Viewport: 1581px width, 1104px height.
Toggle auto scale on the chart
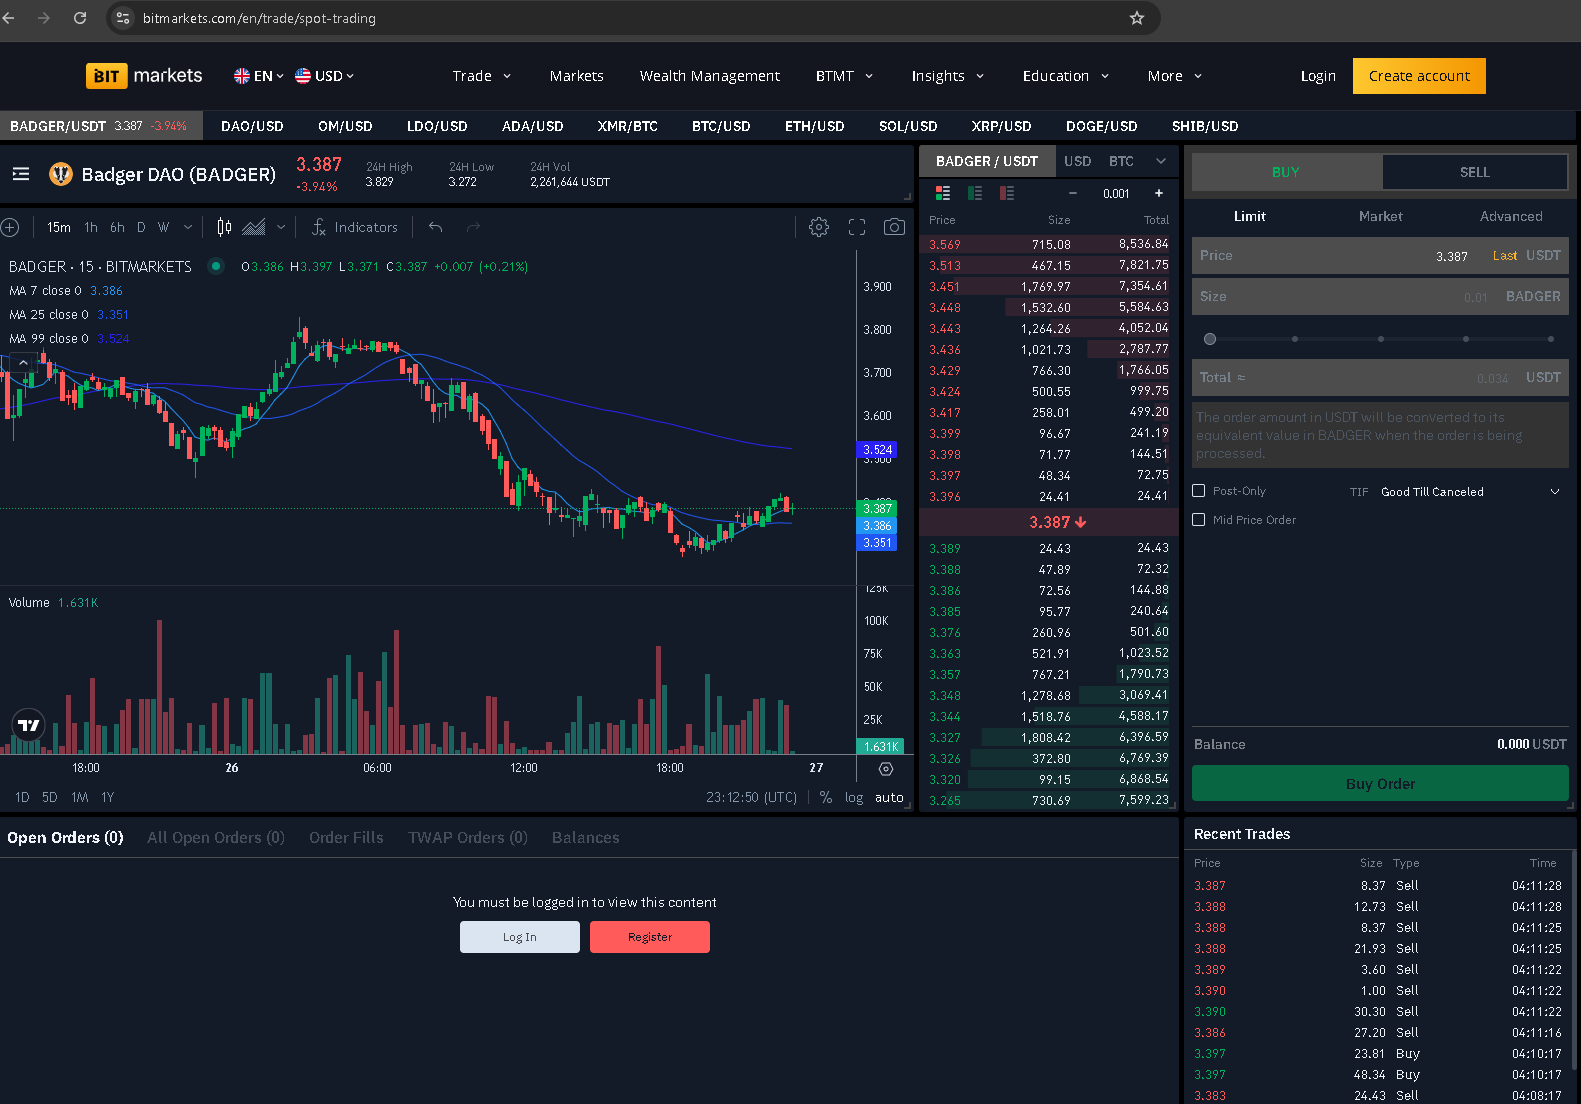pyautogui.click(x=889, y=797)
